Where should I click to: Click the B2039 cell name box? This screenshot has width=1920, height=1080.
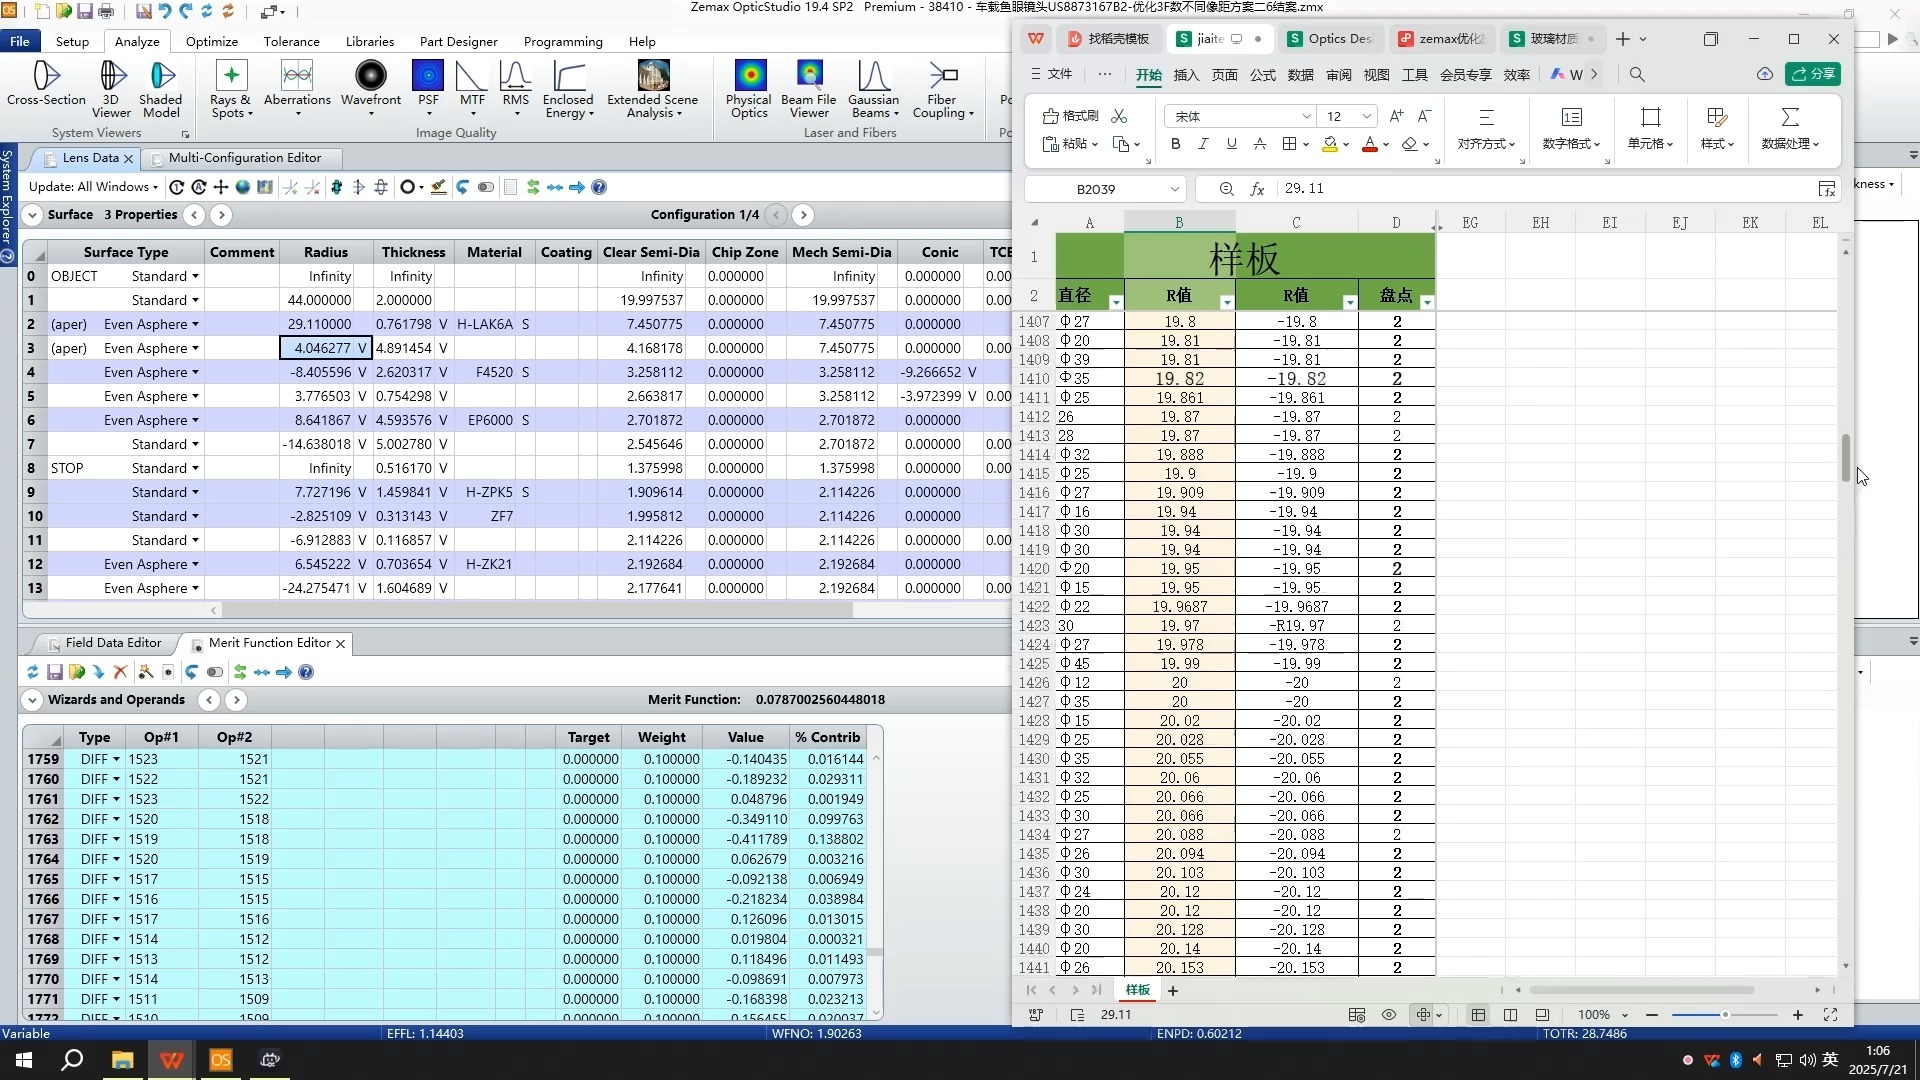tap(1096, 188)
